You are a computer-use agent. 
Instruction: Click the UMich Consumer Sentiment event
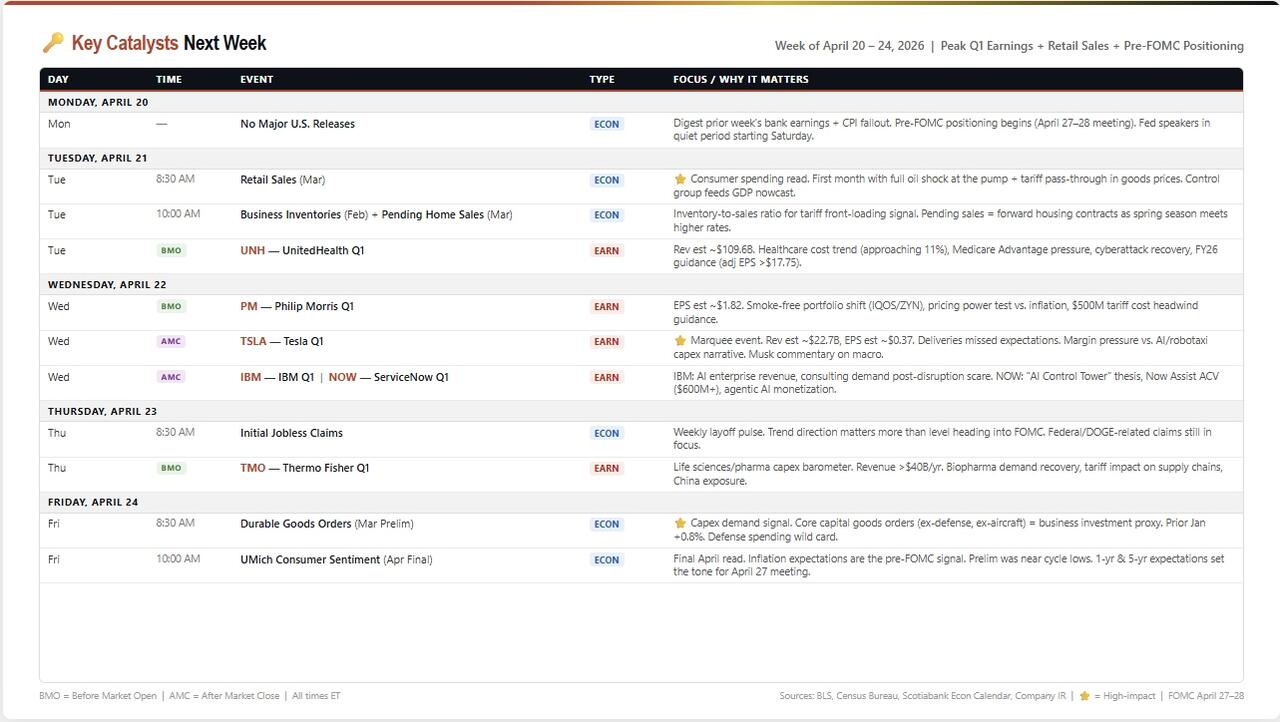coord(310,560)
